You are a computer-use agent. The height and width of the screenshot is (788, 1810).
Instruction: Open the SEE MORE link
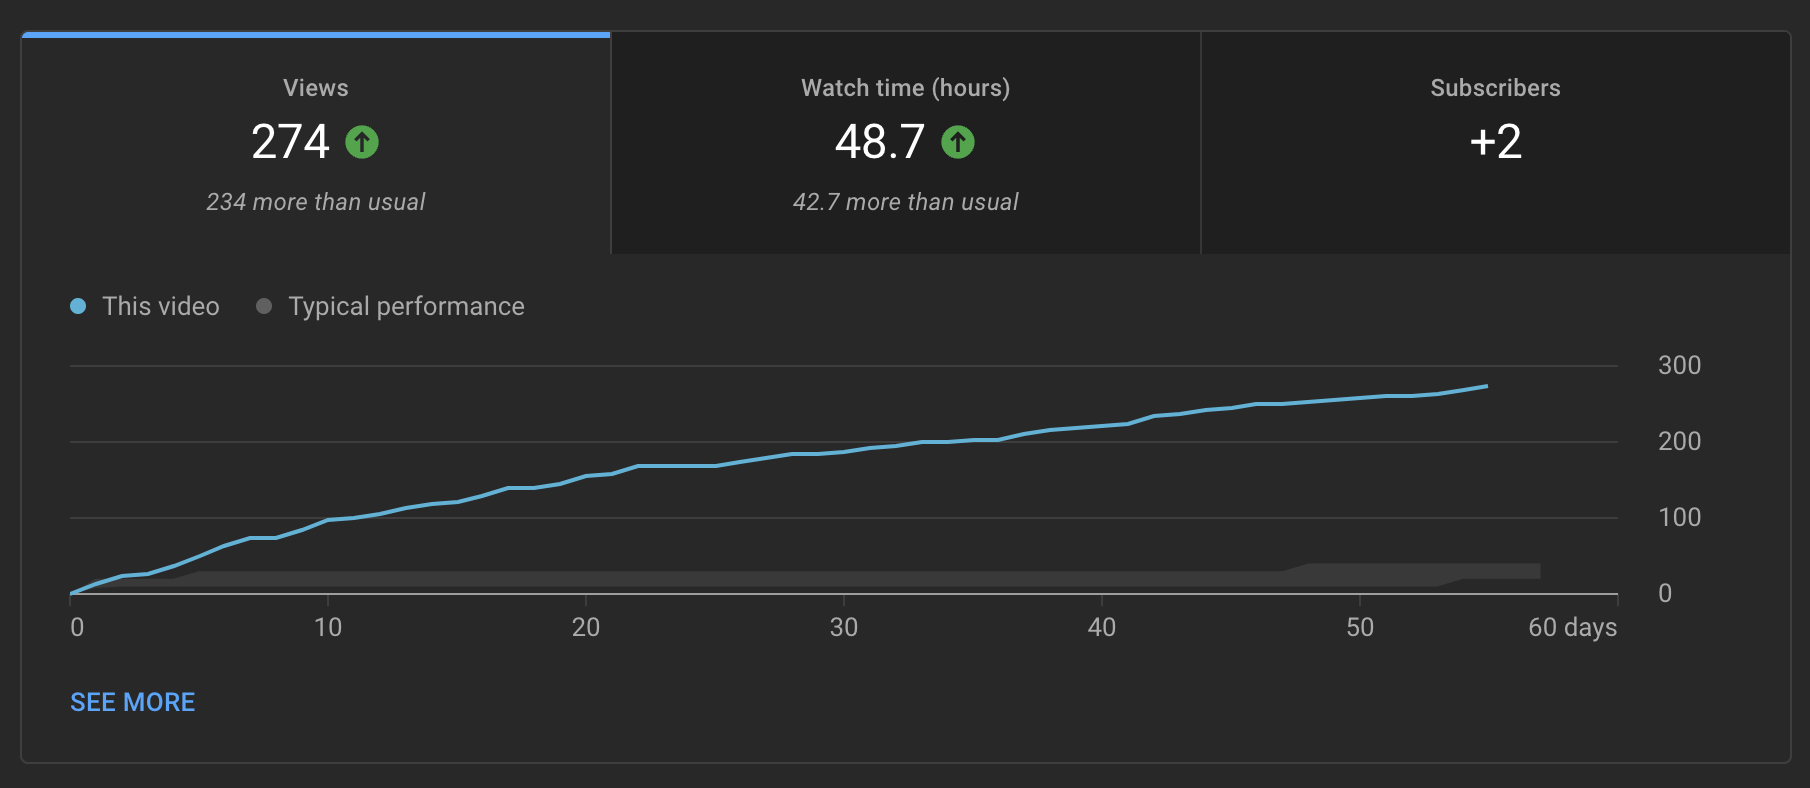click(133, 702)
